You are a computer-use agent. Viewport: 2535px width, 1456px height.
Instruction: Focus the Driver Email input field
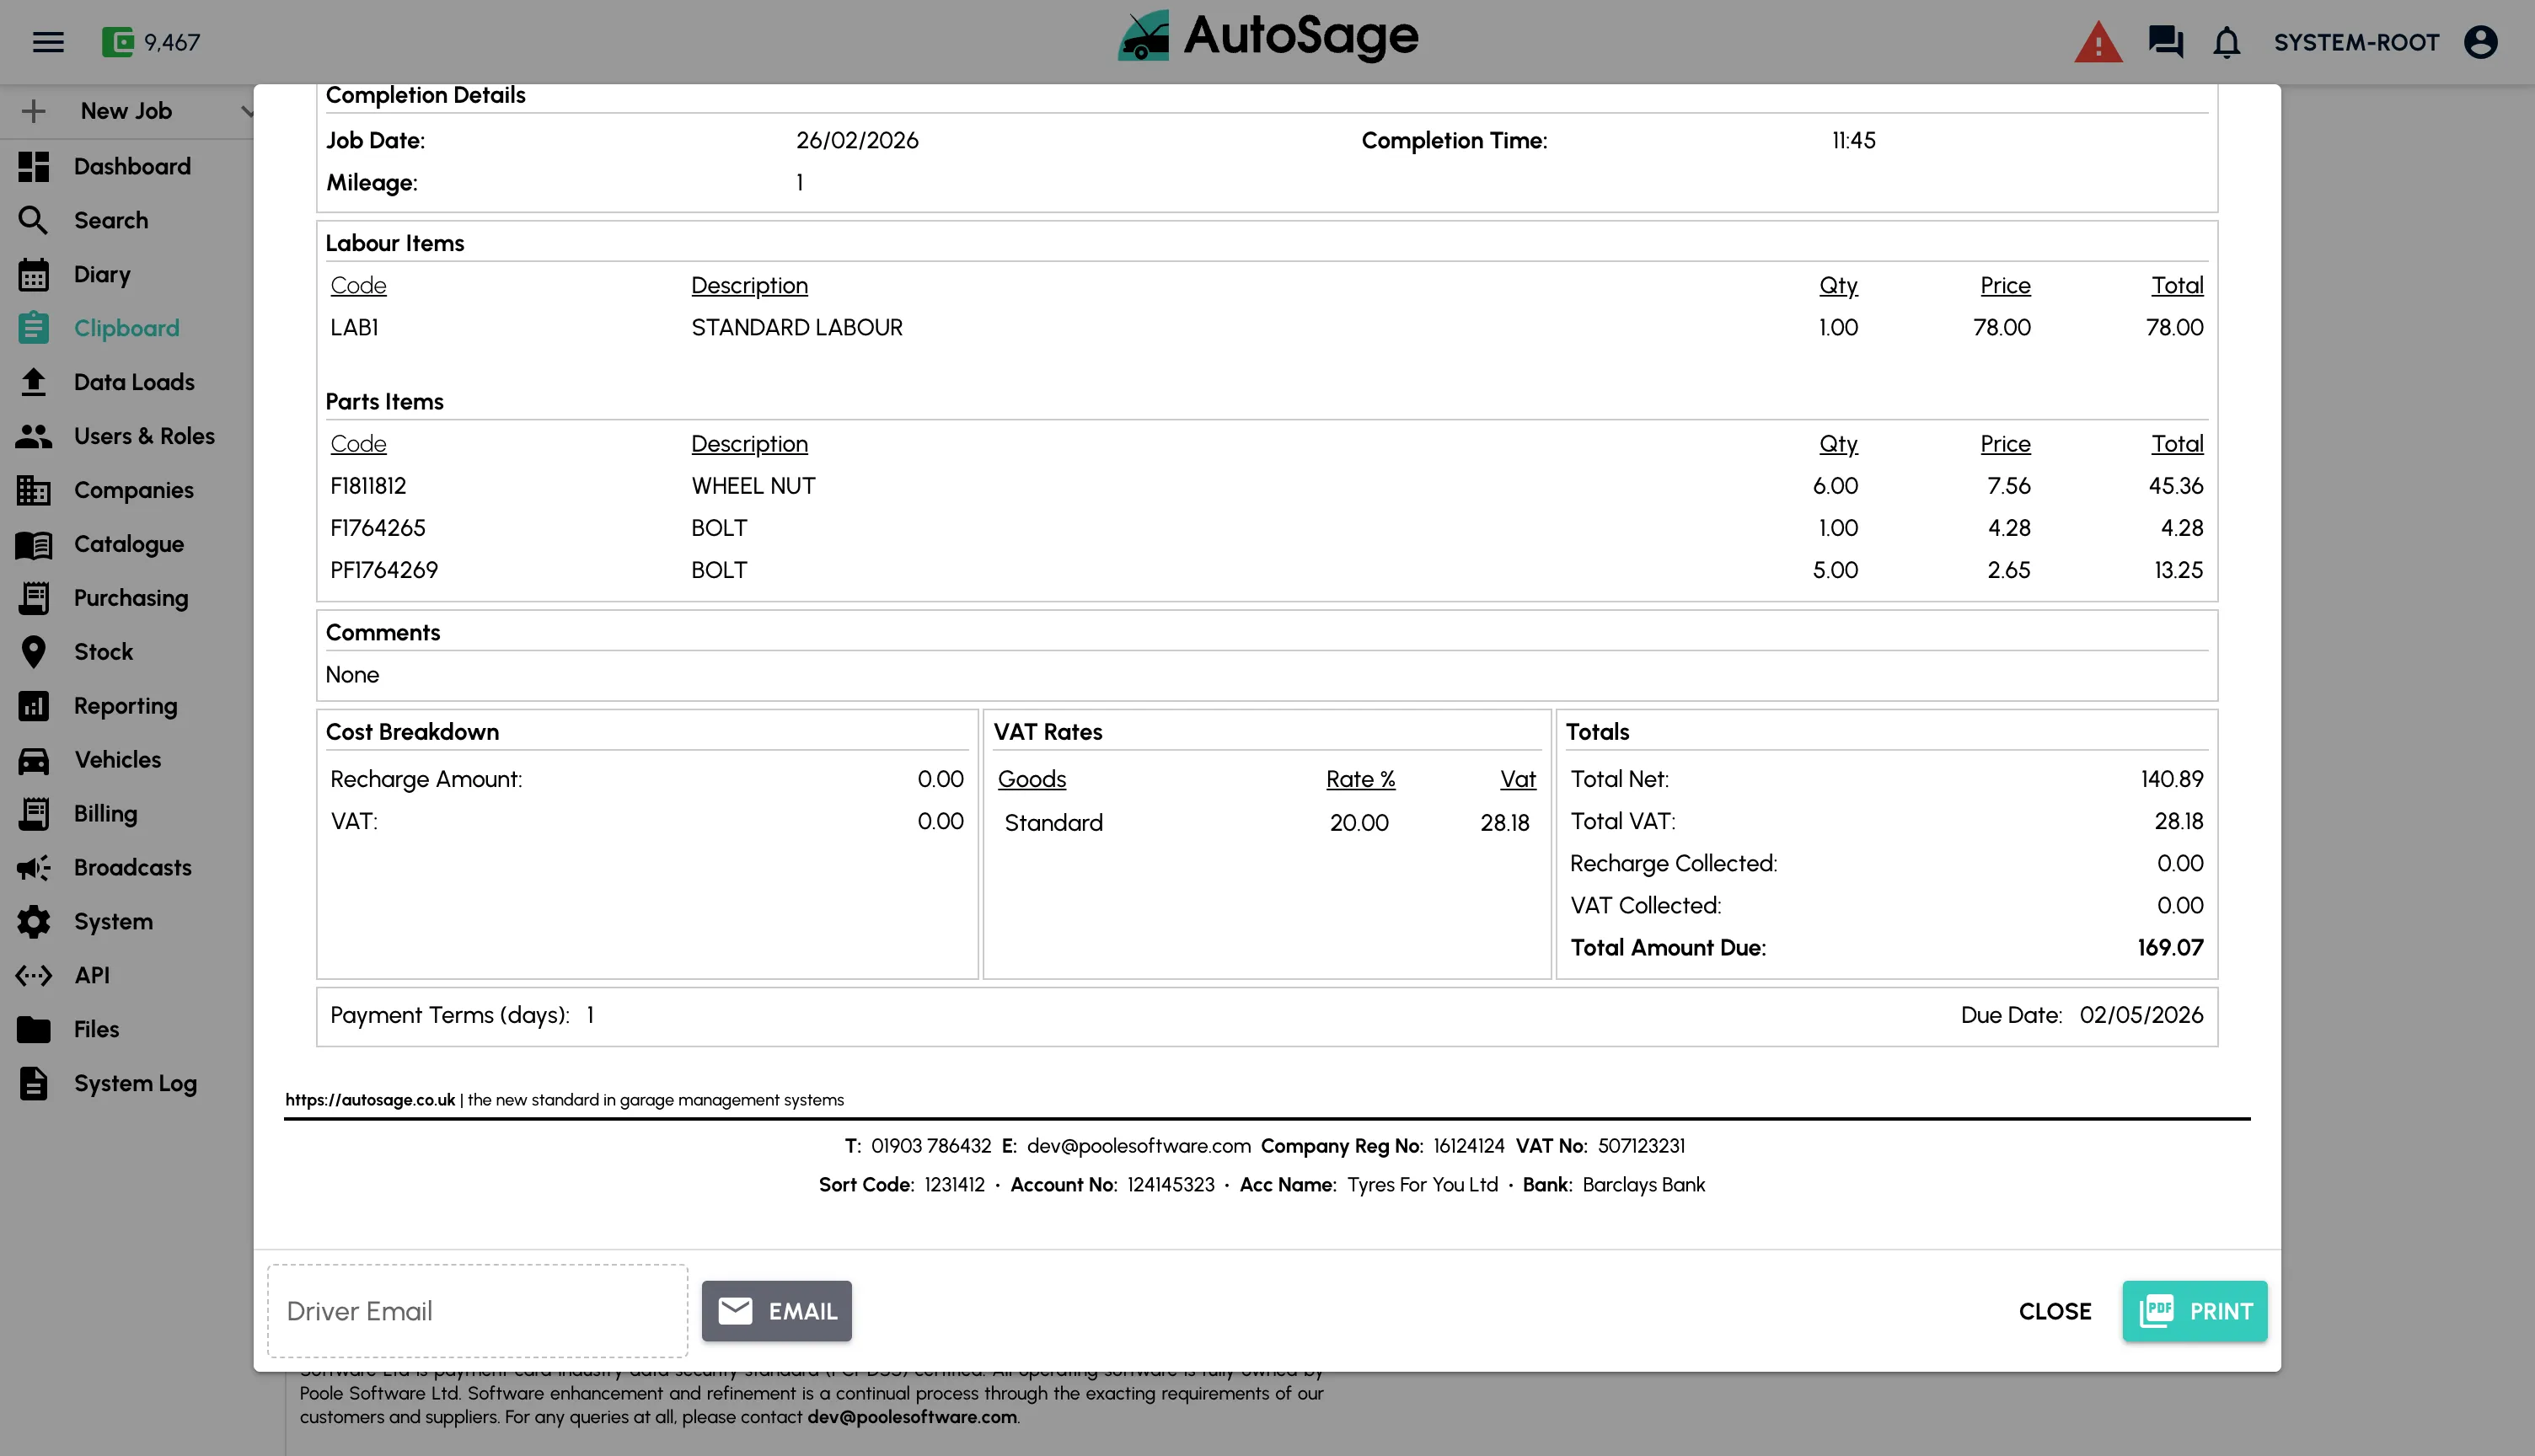478,1311
